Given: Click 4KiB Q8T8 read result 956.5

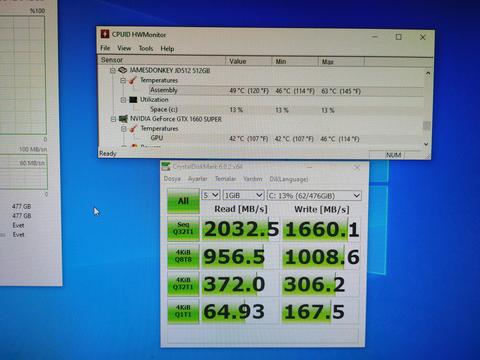Looking at the screenshot, I should point(241,257).
